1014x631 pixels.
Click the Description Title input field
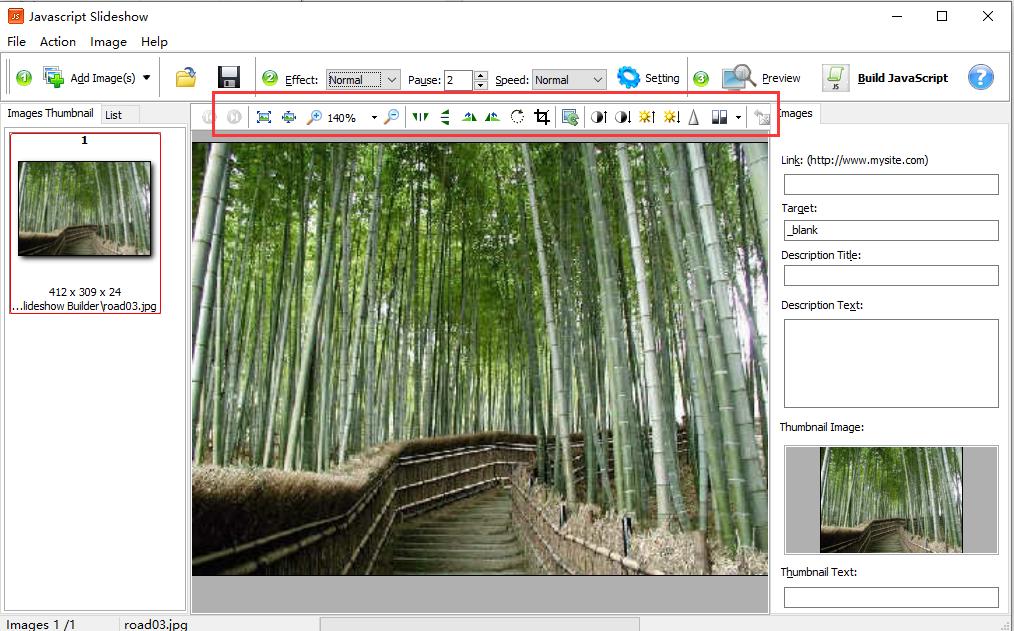click(890, 275)
